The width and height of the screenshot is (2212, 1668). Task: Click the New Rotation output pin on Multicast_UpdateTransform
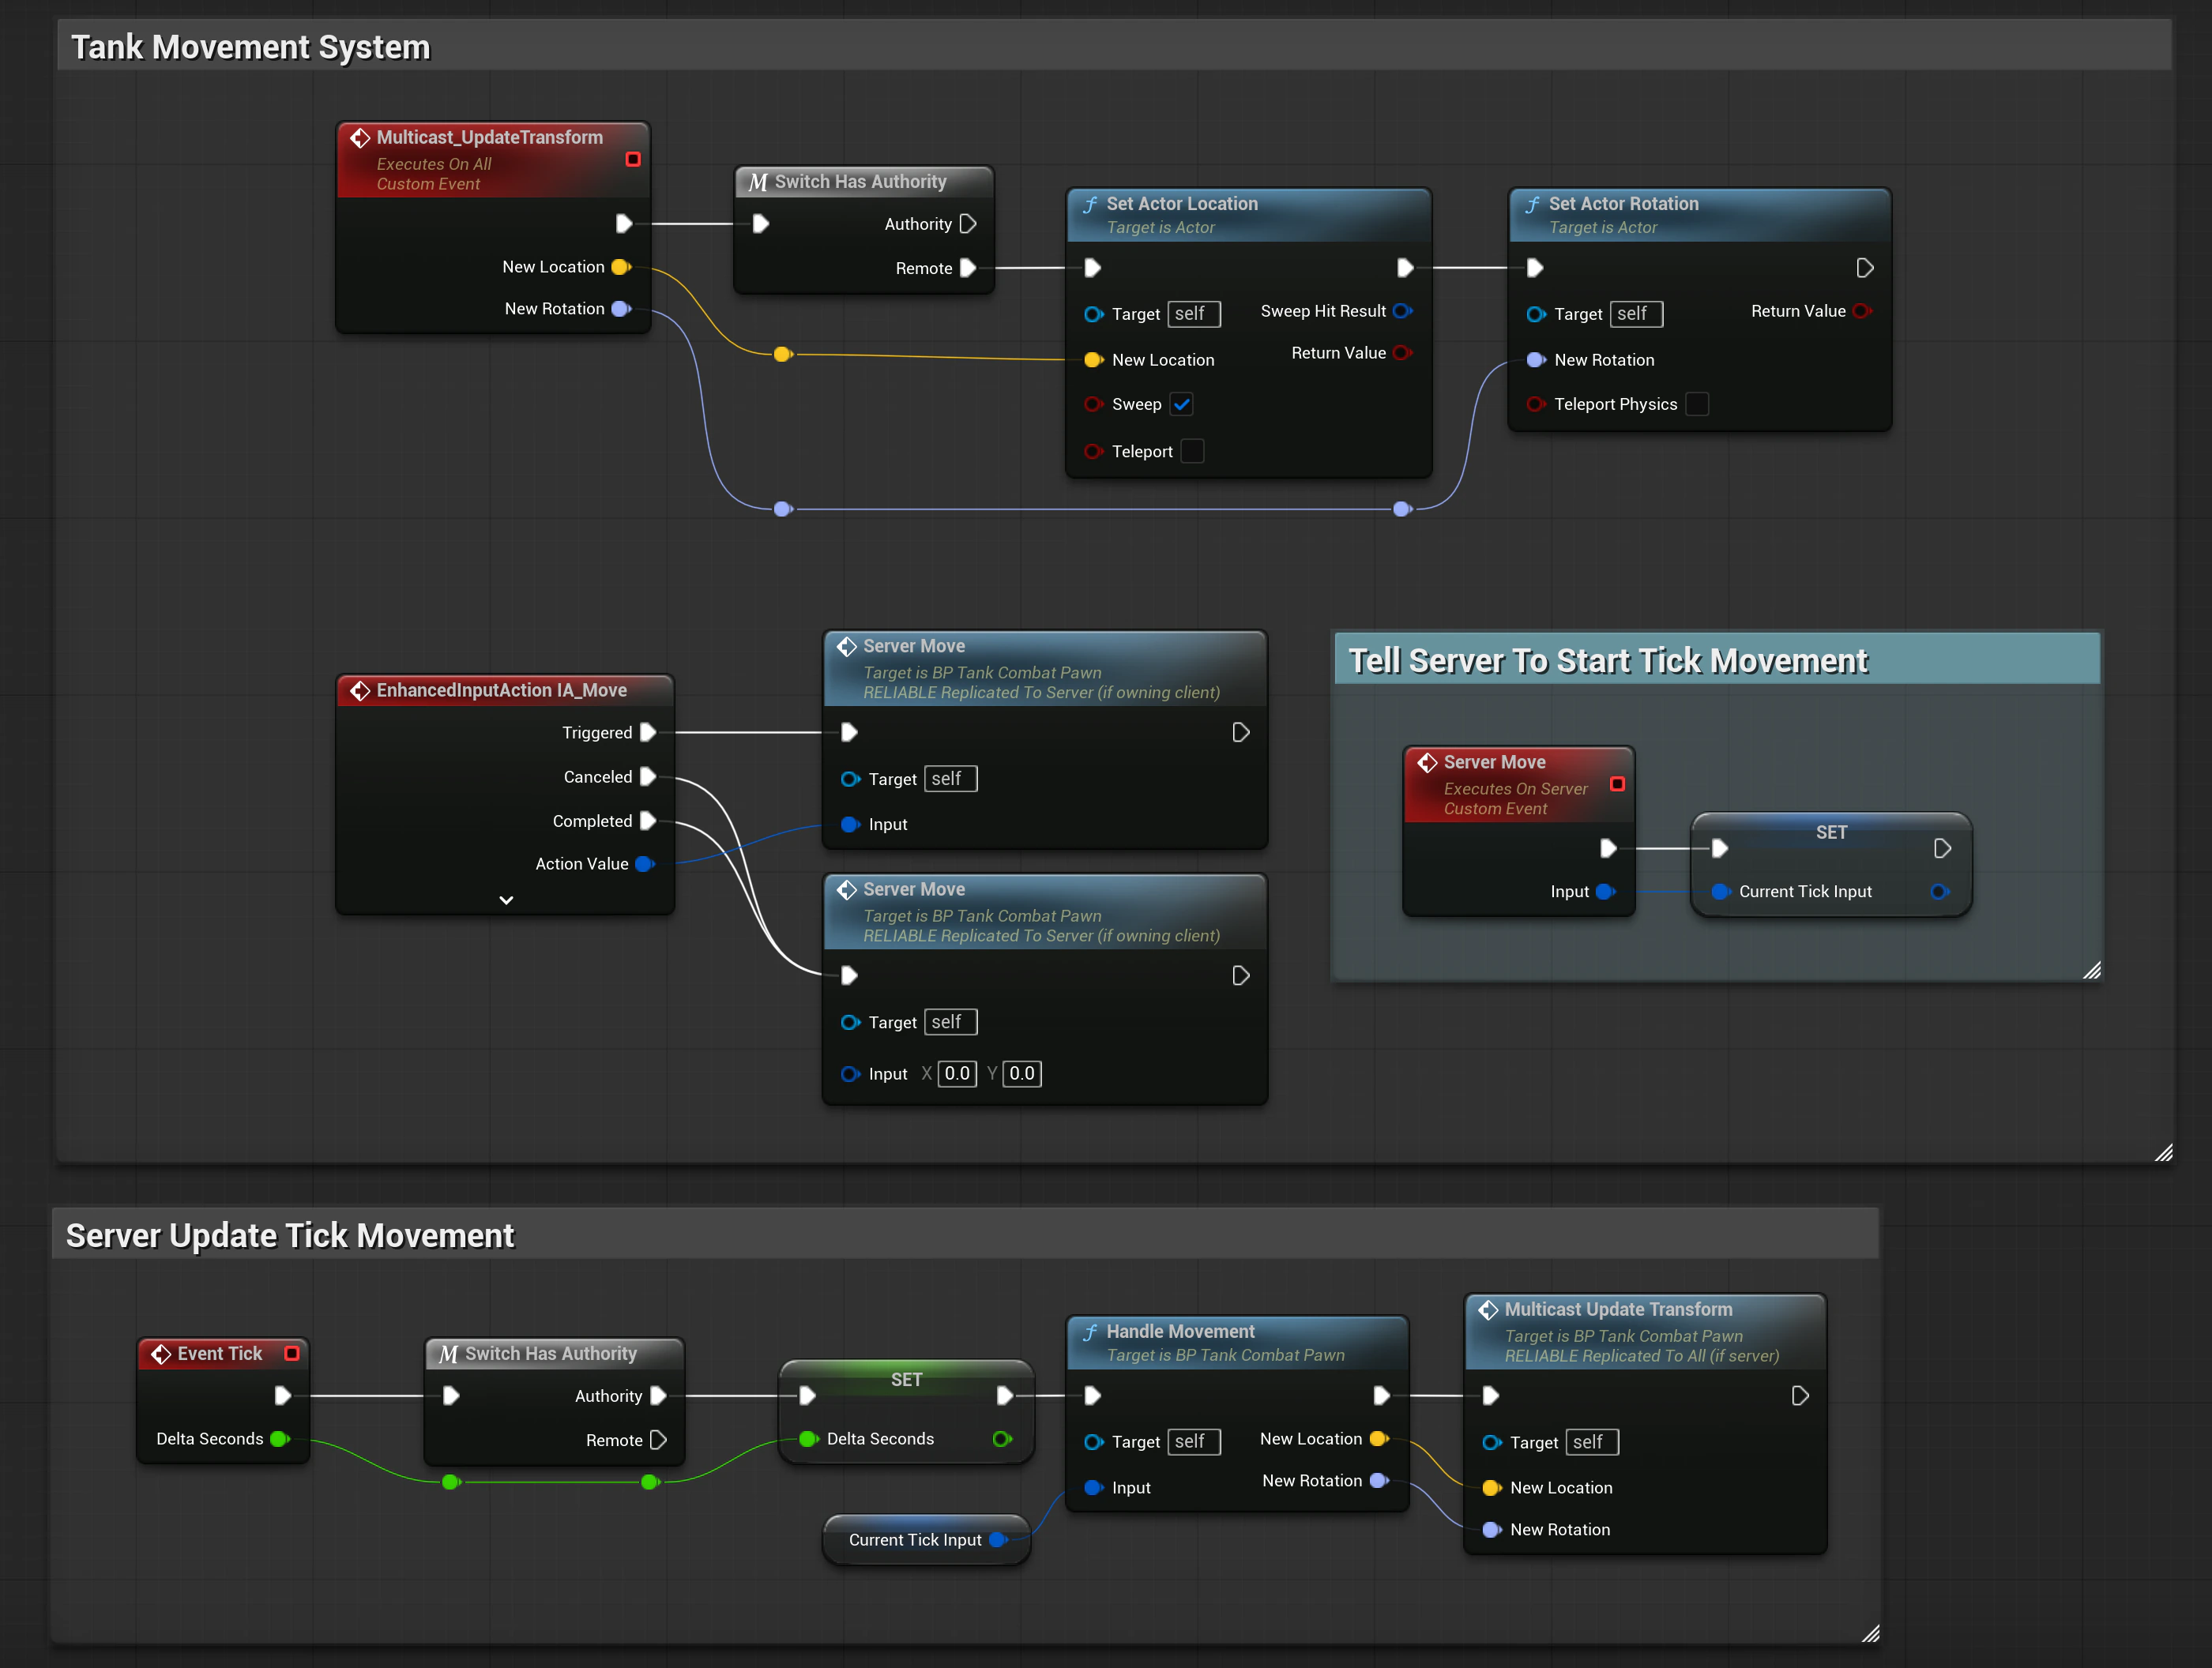click(x=621, y=309)
